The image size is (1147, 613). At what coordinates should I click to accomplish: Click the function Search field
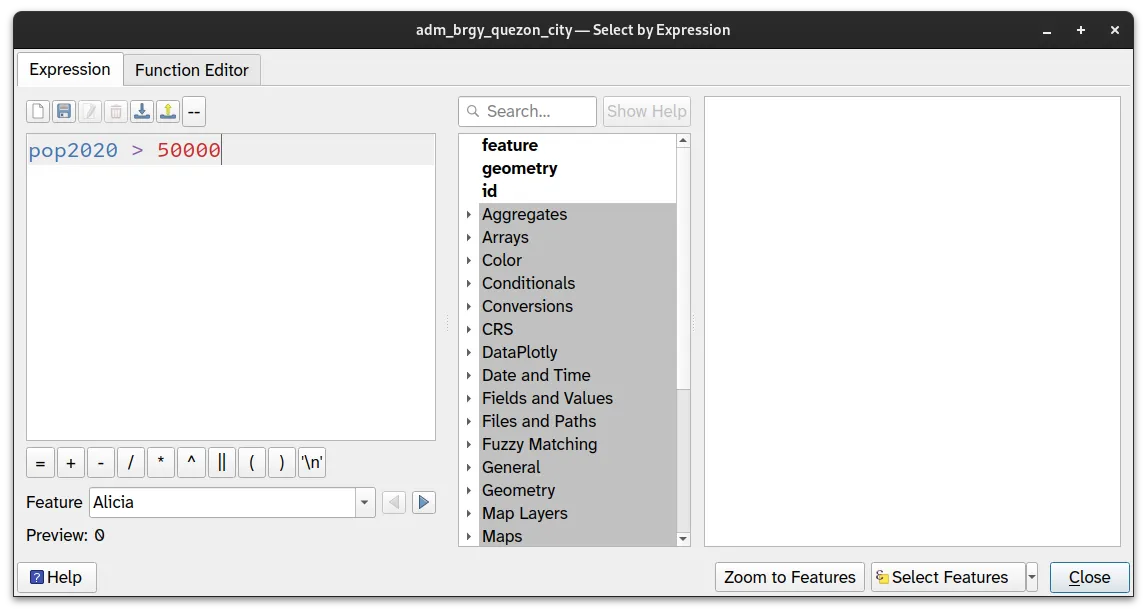click(x=528, y=111)
